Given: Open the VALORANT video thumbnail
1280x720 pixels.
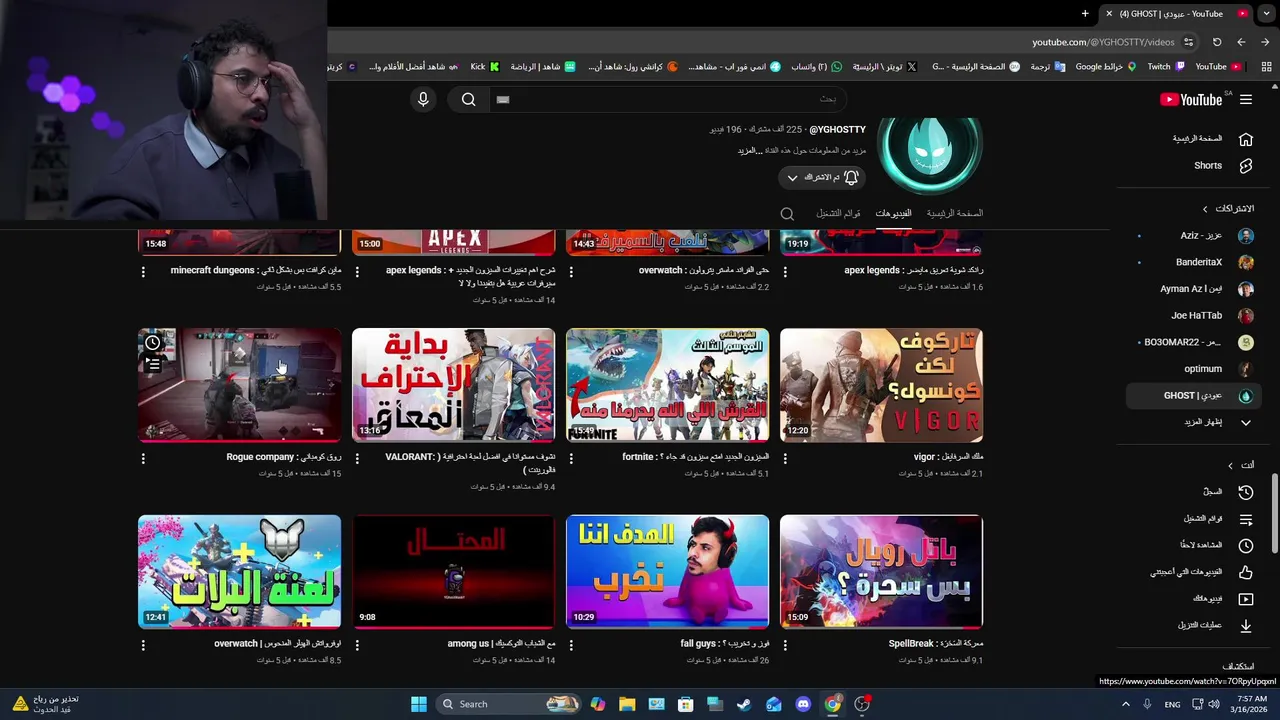Looking at the screenshot, I should (453, 385).
